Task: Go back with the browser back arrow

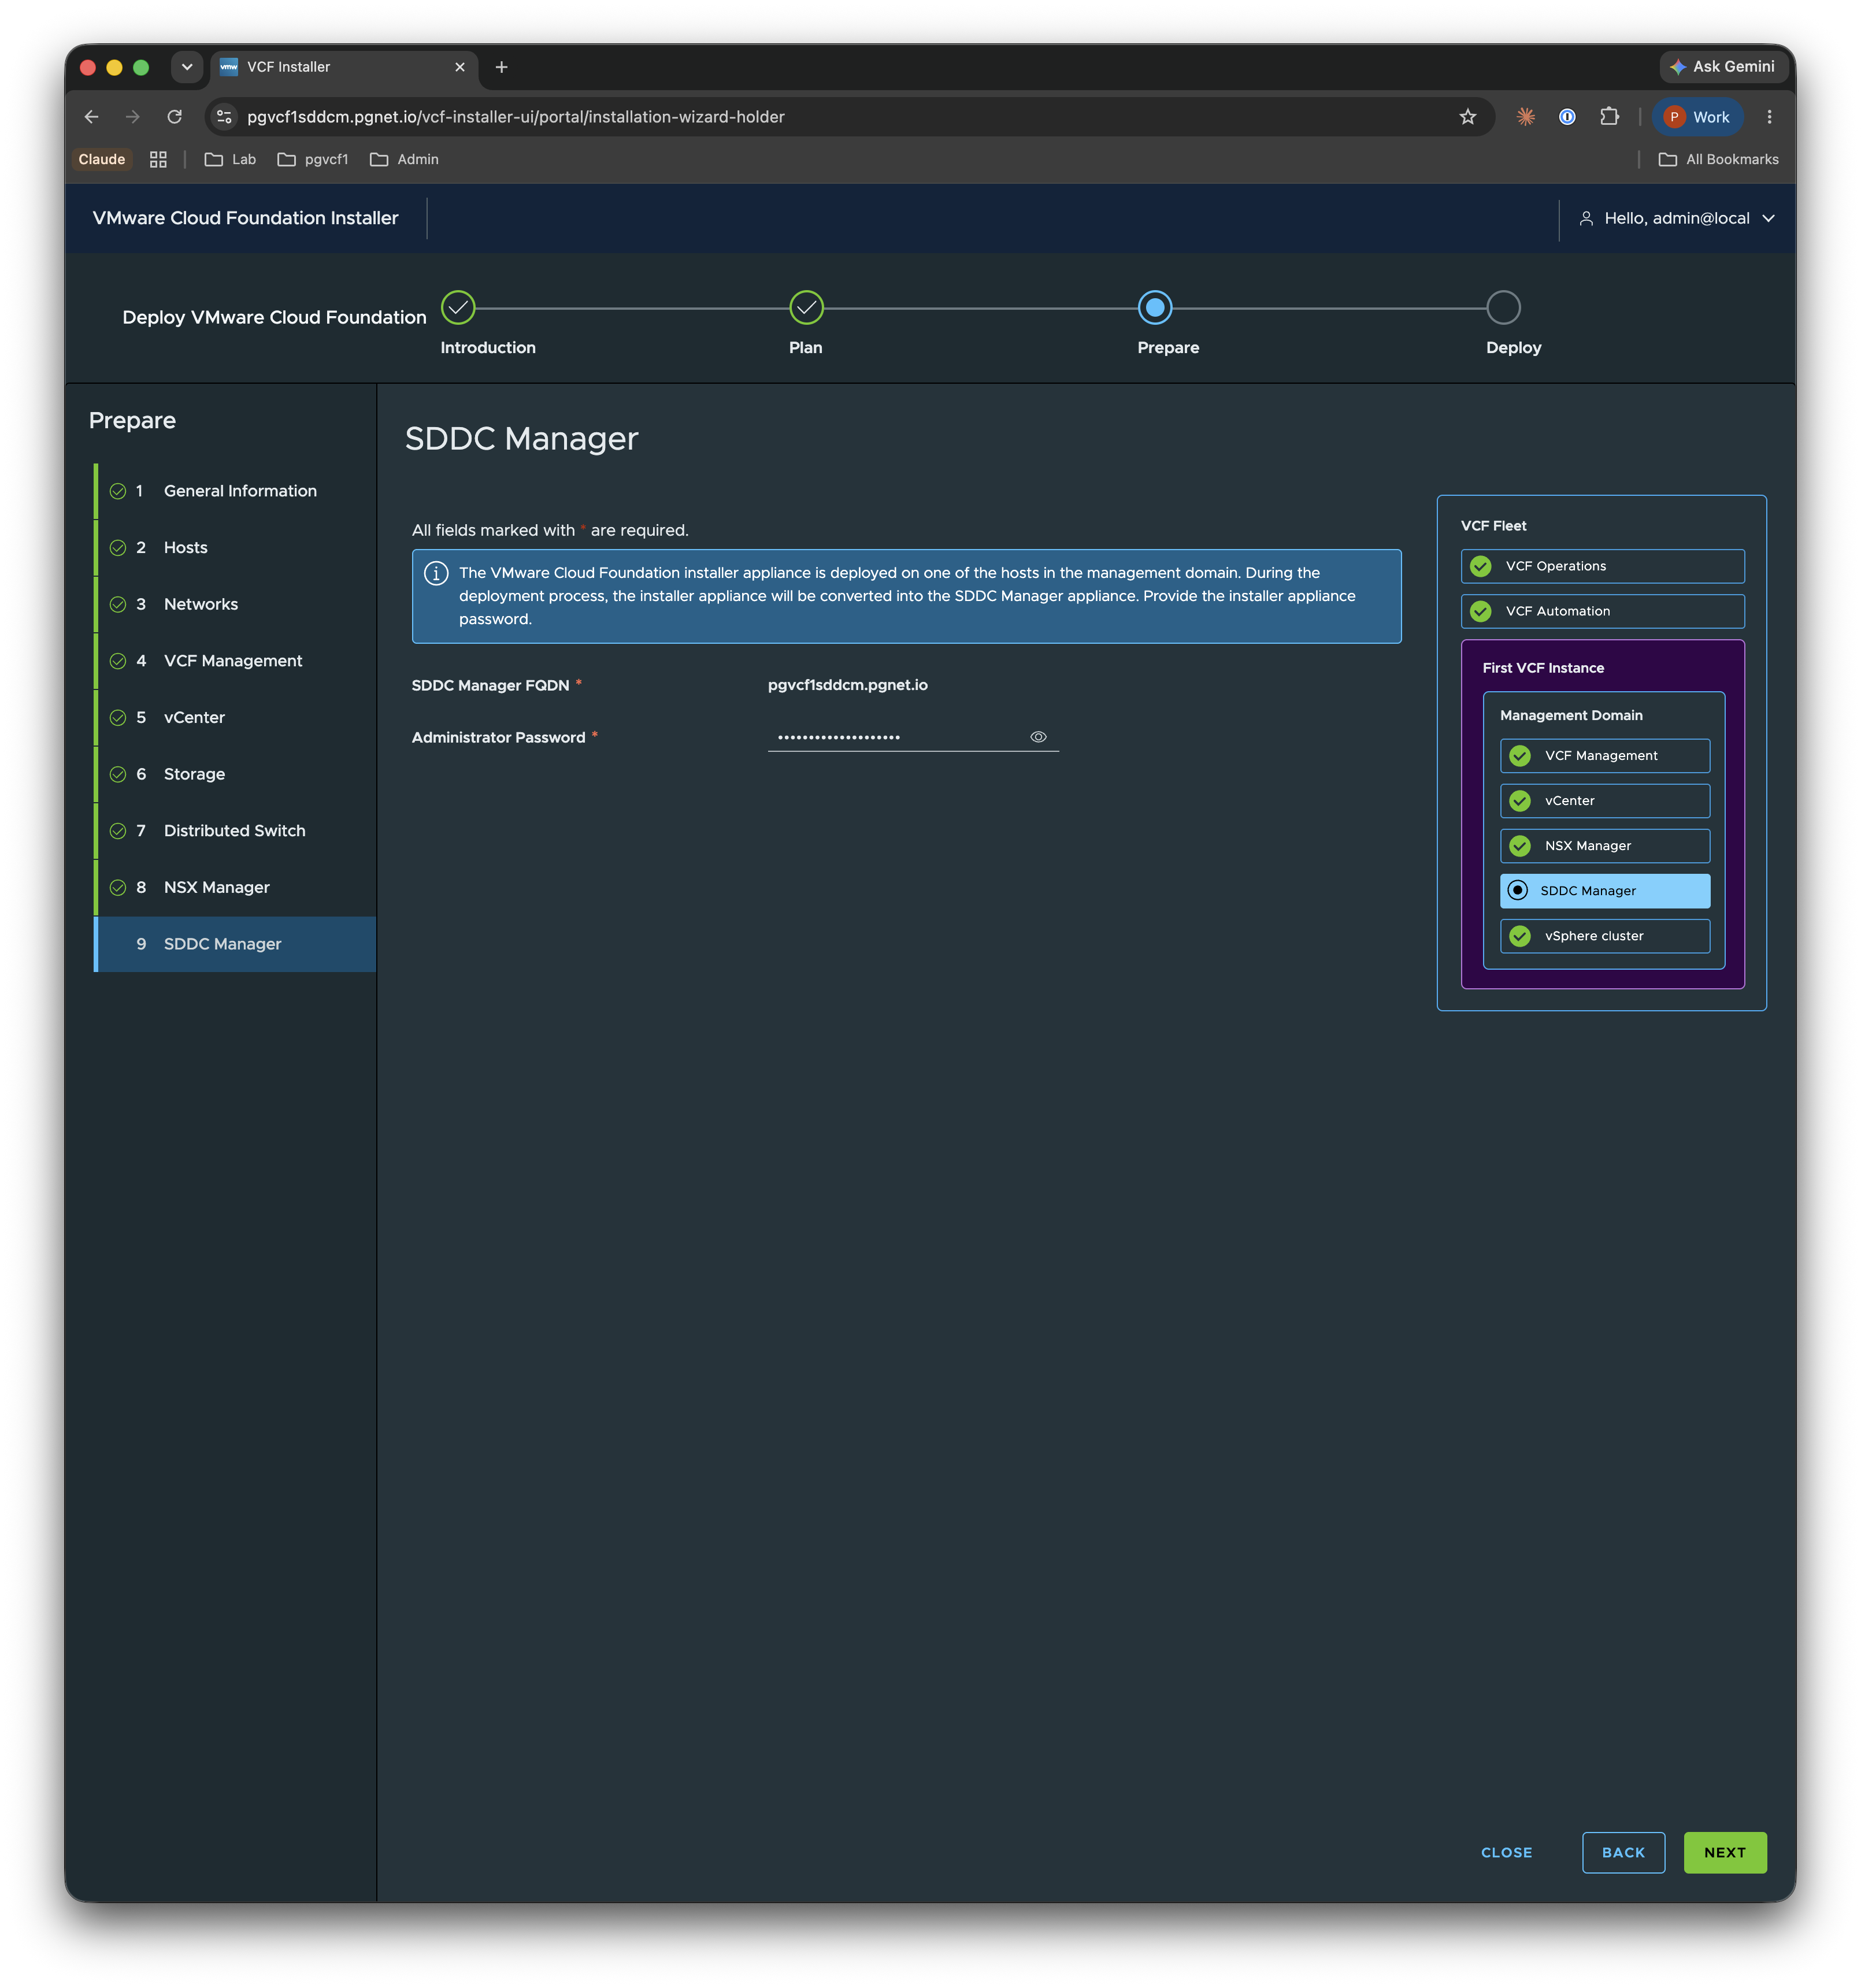Action: point(92,117)
